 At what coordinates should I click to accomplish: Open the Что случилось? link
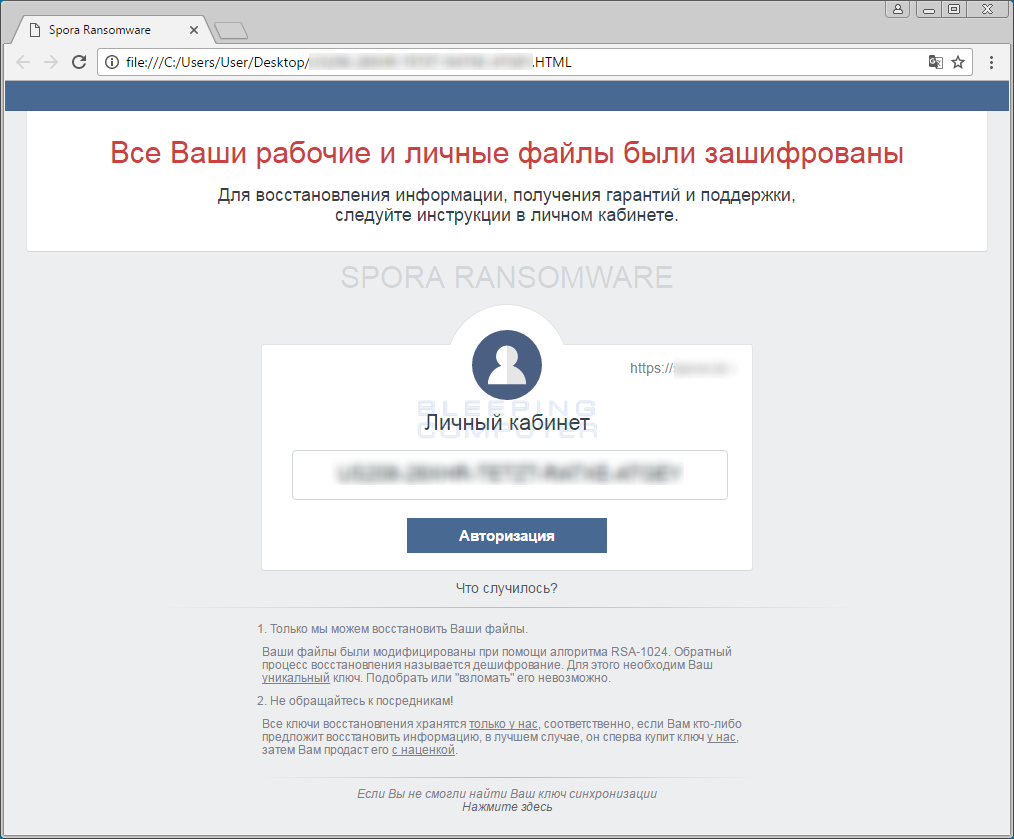pyautogui.click(x=506, y=588)
